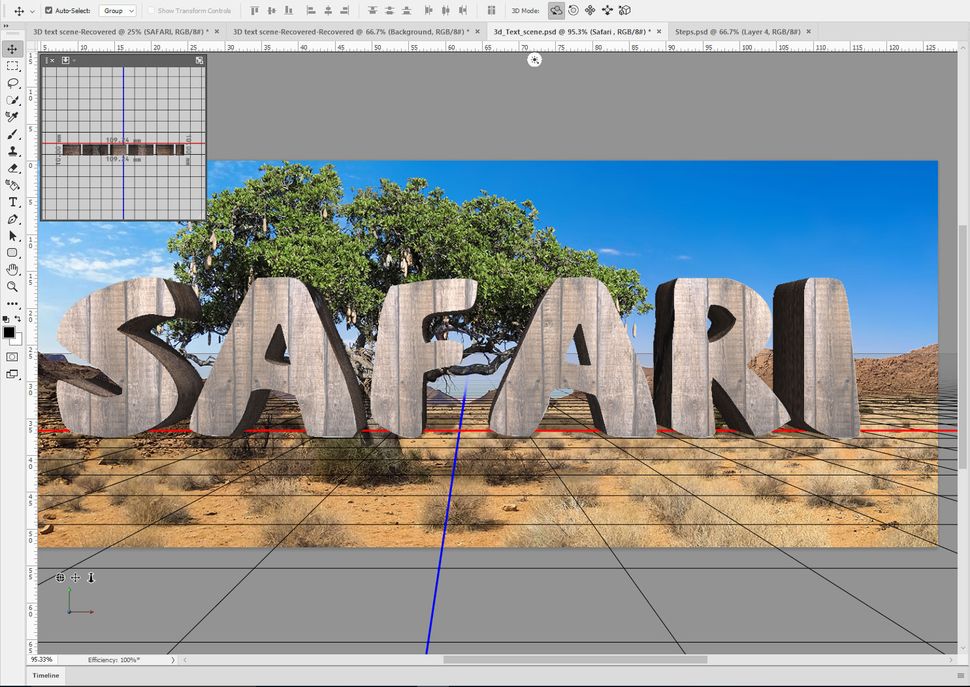
Task: Expand the Timeline panel
Action: 45,675
